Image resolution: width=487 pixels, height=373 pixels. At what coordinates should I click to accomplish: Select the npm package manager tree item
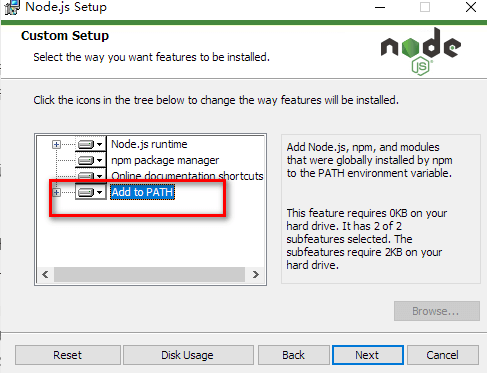click(x=165, y=160)
